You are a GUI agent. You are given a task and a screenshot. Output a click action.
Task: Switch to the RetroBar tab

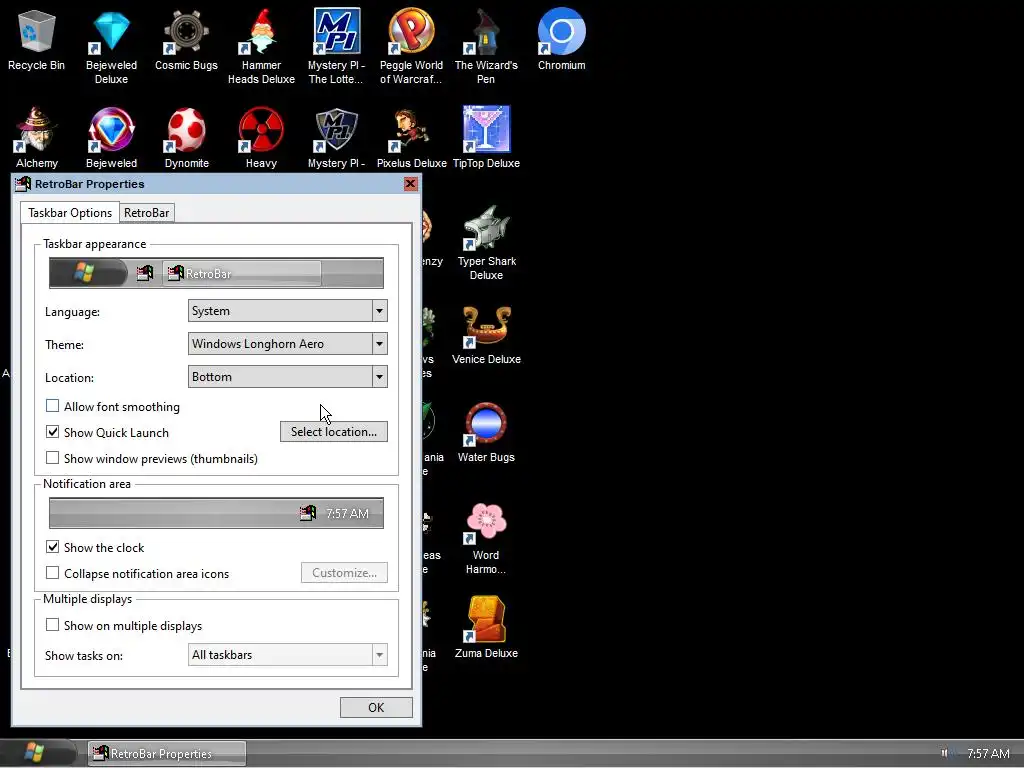146,213
